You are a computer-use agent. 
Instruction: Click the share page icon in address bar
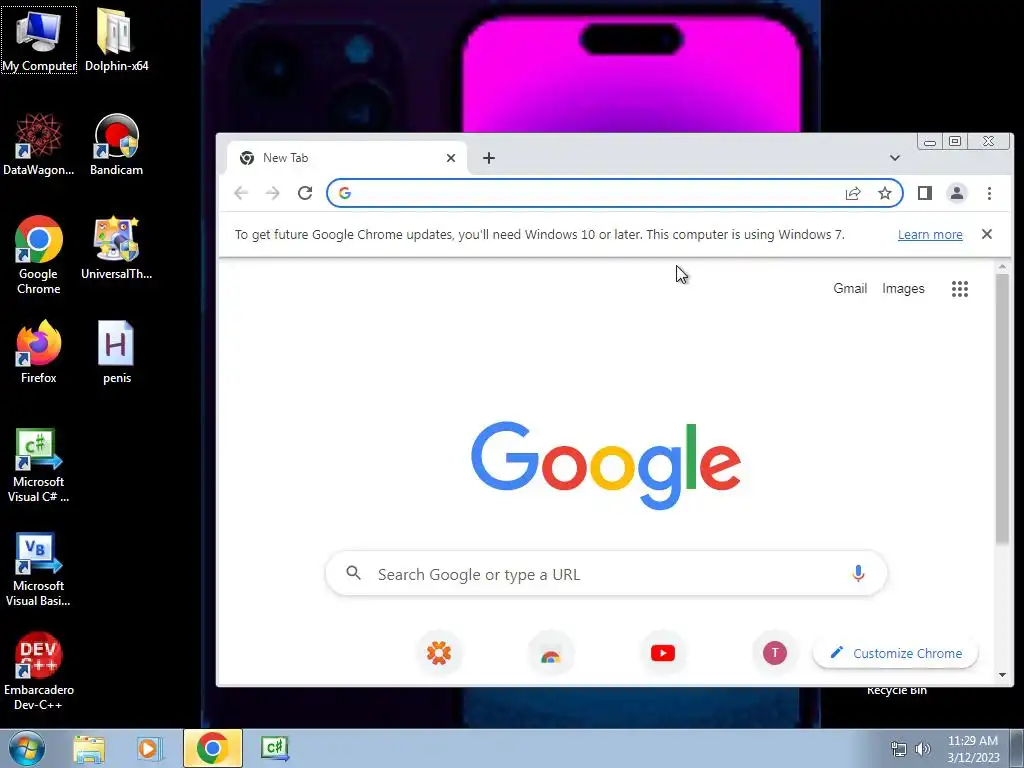pyautogui.click(x=853, y=193)
